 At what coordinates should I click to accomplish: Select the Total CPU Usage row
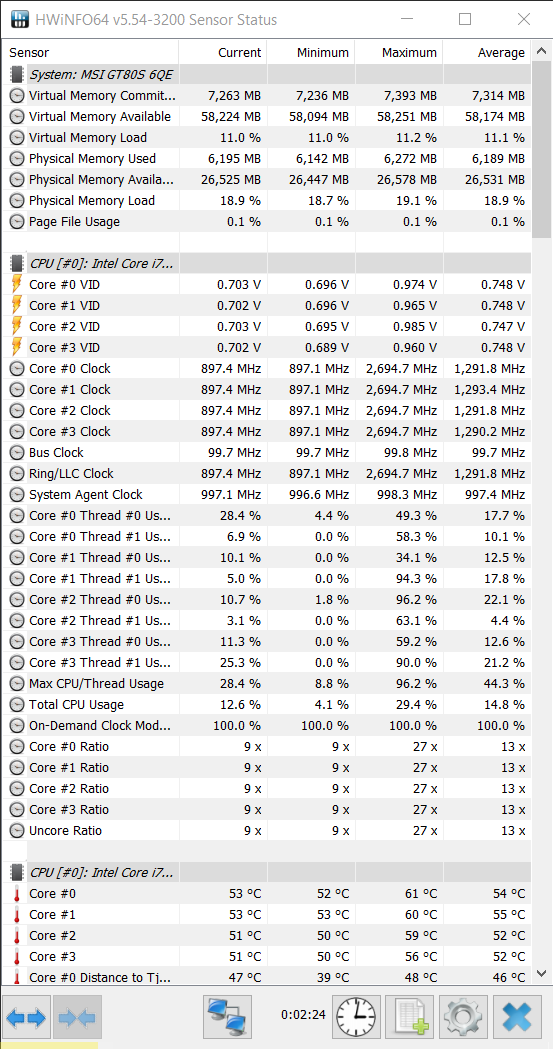267,704
